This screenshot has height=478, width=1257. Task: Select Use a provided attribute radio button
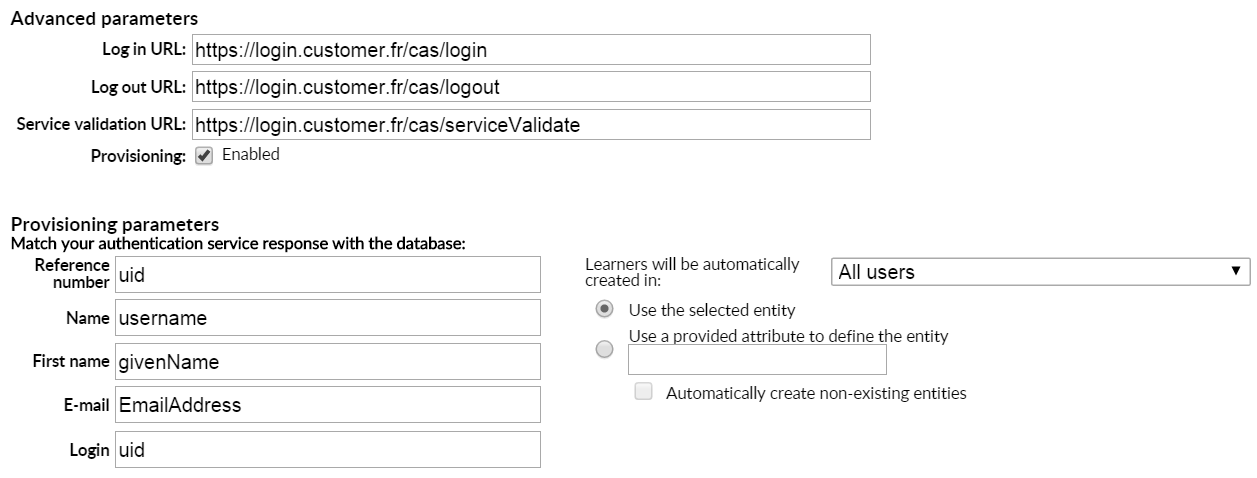tap(604, 349)
